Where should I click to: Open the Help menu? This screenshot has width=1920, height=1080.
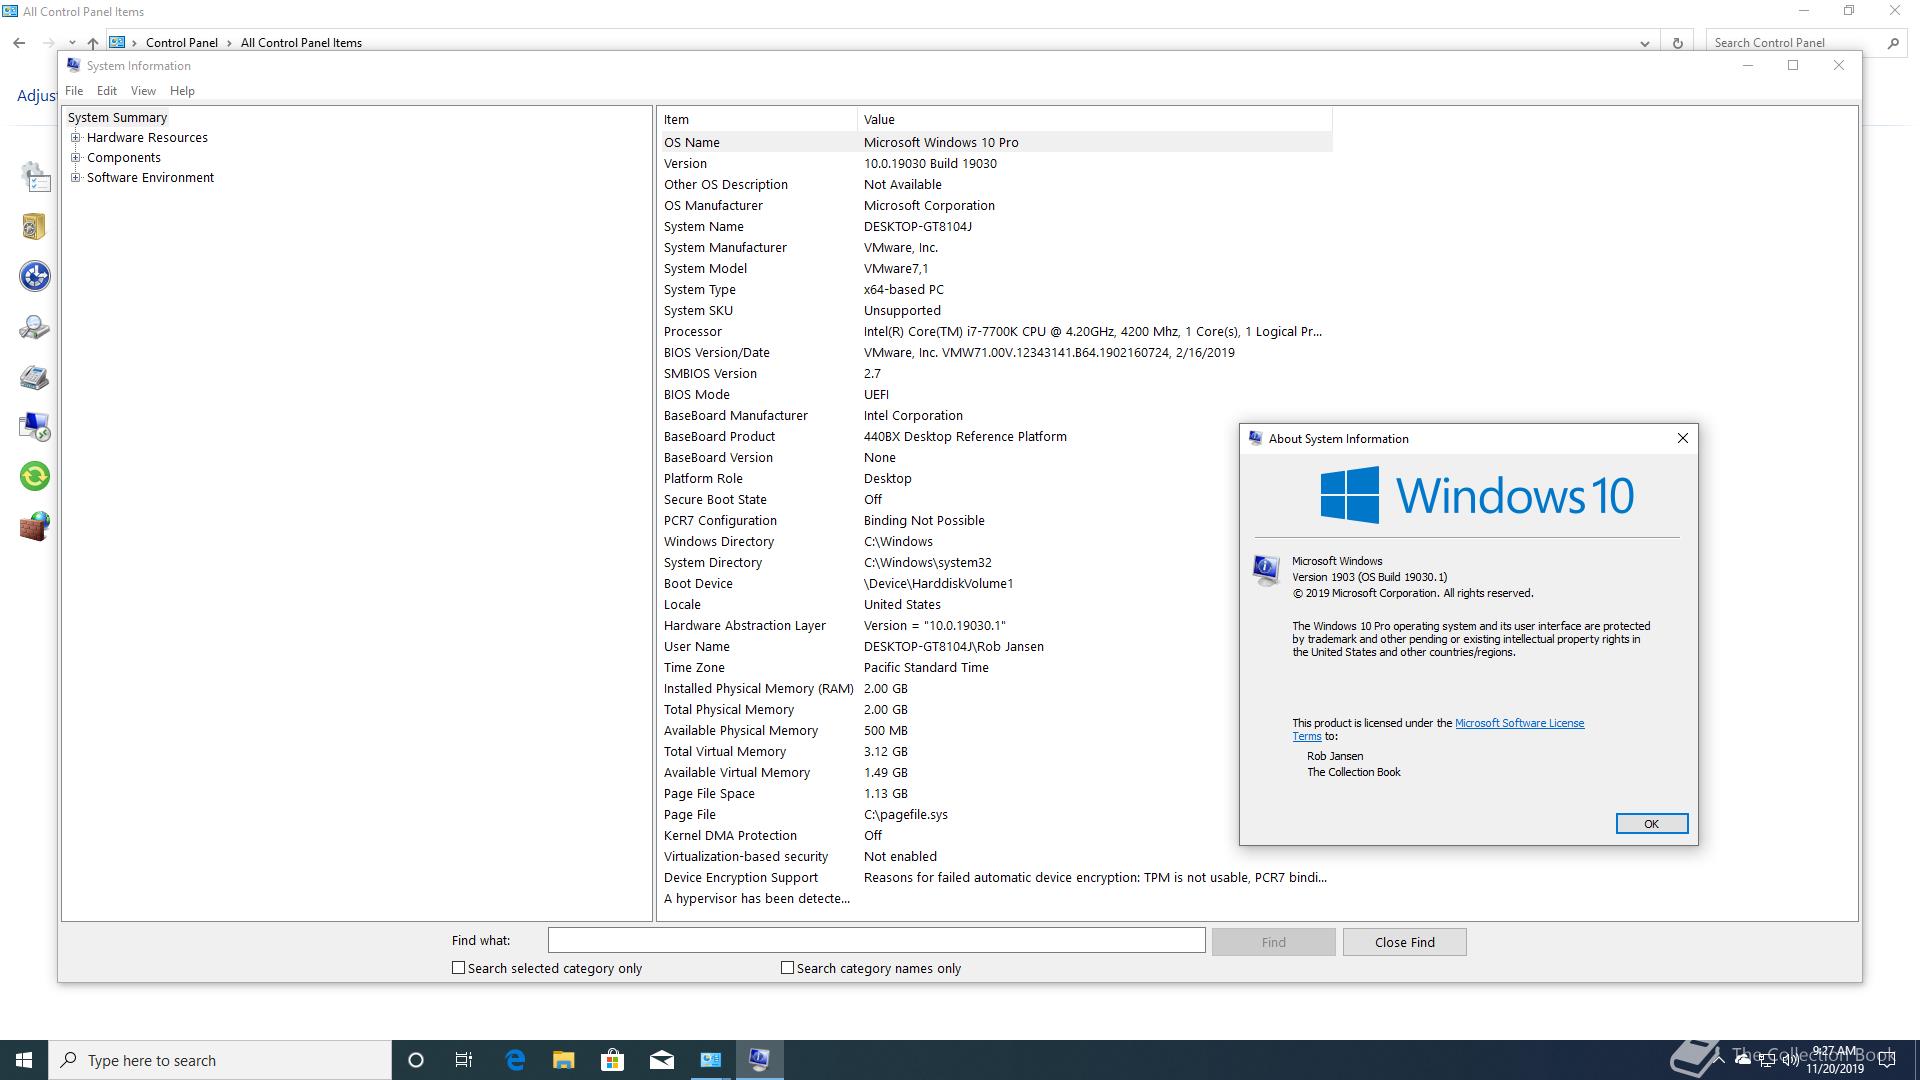tap(182, 91)
